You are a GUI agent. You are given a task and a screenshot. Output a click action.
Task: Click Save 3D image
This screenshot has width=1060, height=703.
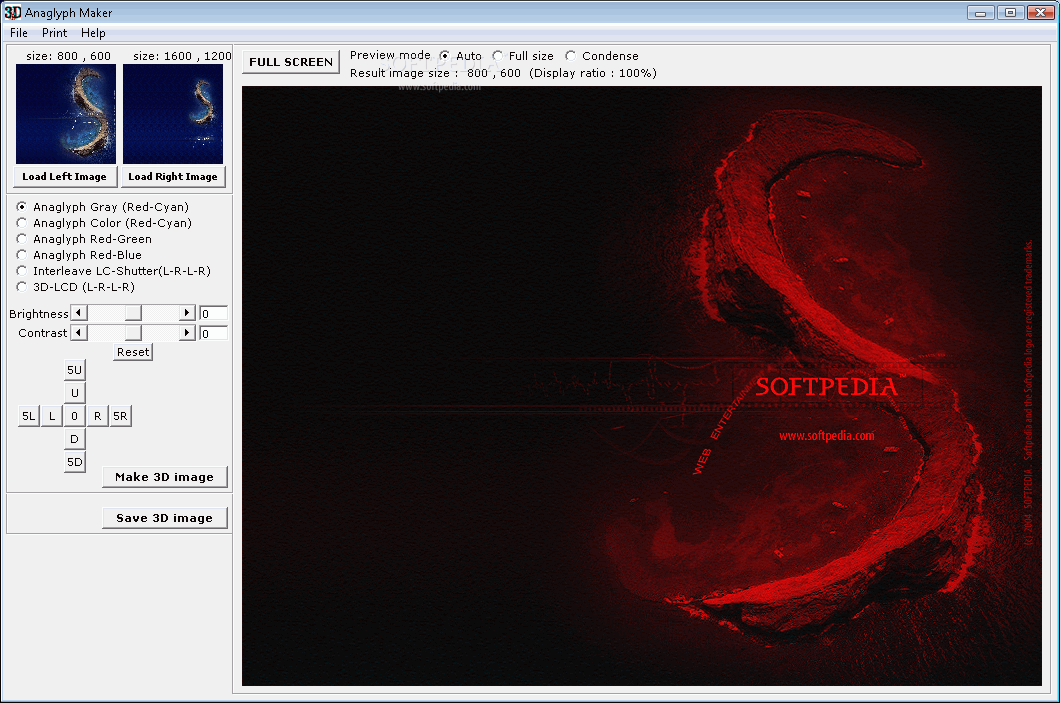tap(164, 518)
